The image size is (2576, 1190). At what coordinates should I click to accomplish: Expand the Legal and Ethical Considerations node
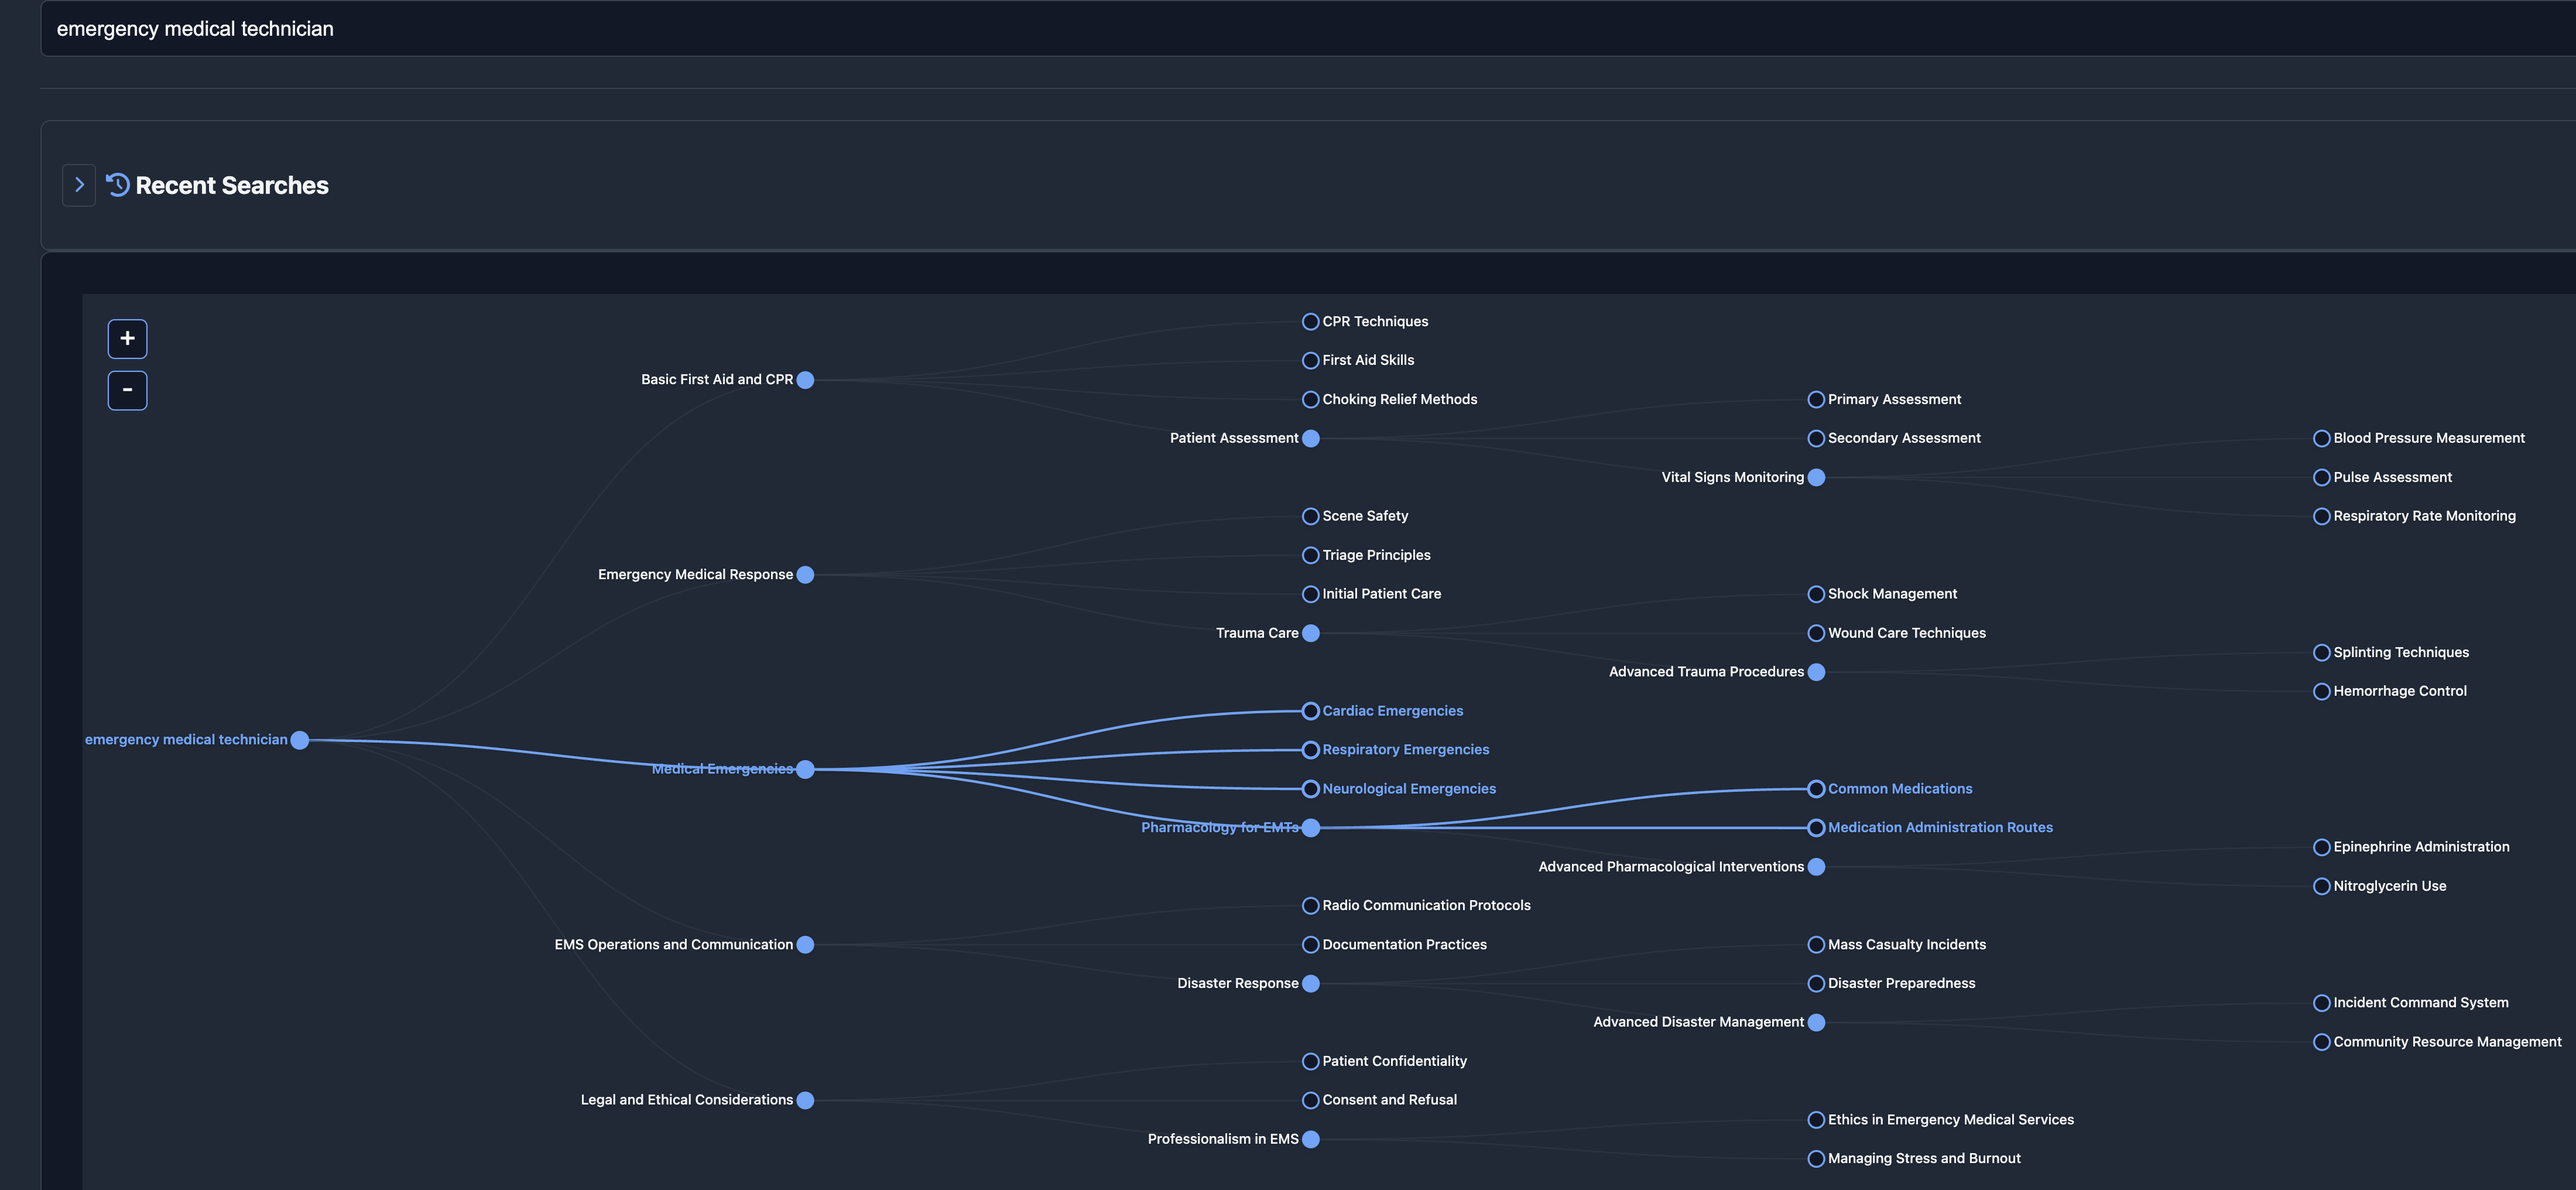[x=806, y=1099]
